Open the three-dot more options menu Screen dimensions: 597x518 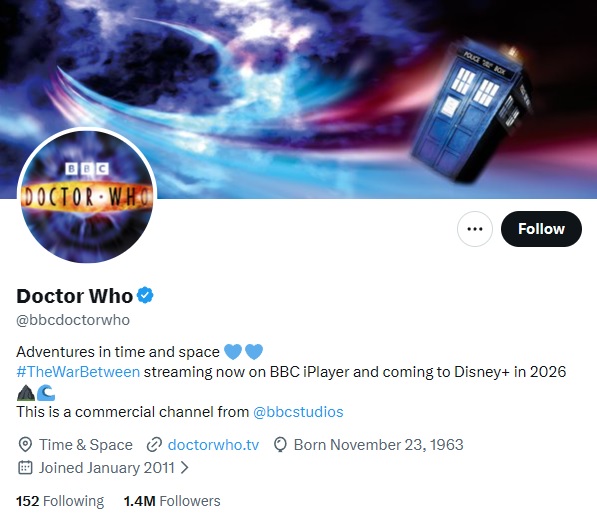click(475, 229)
